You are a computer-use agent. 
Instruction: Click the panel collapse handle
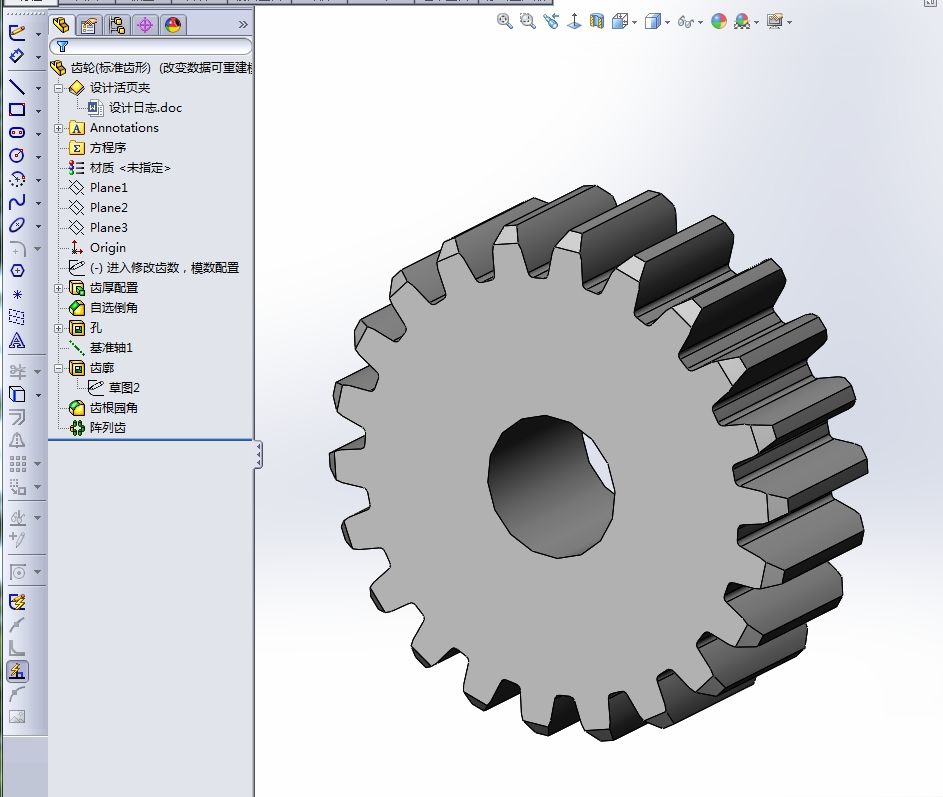coord(258,455)
